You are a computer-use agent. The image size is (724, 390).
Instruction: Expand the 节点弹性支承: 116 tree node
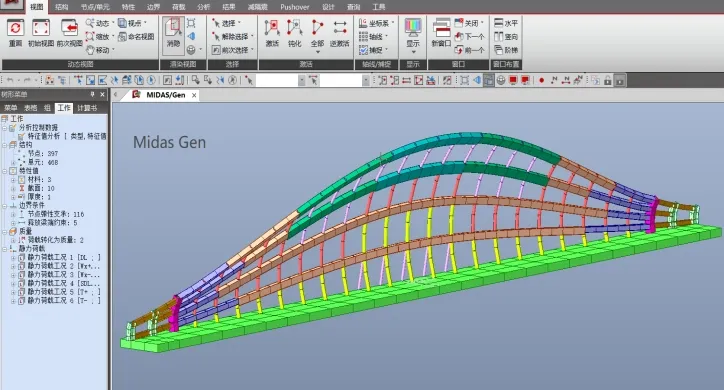click(x=13, y=214)
